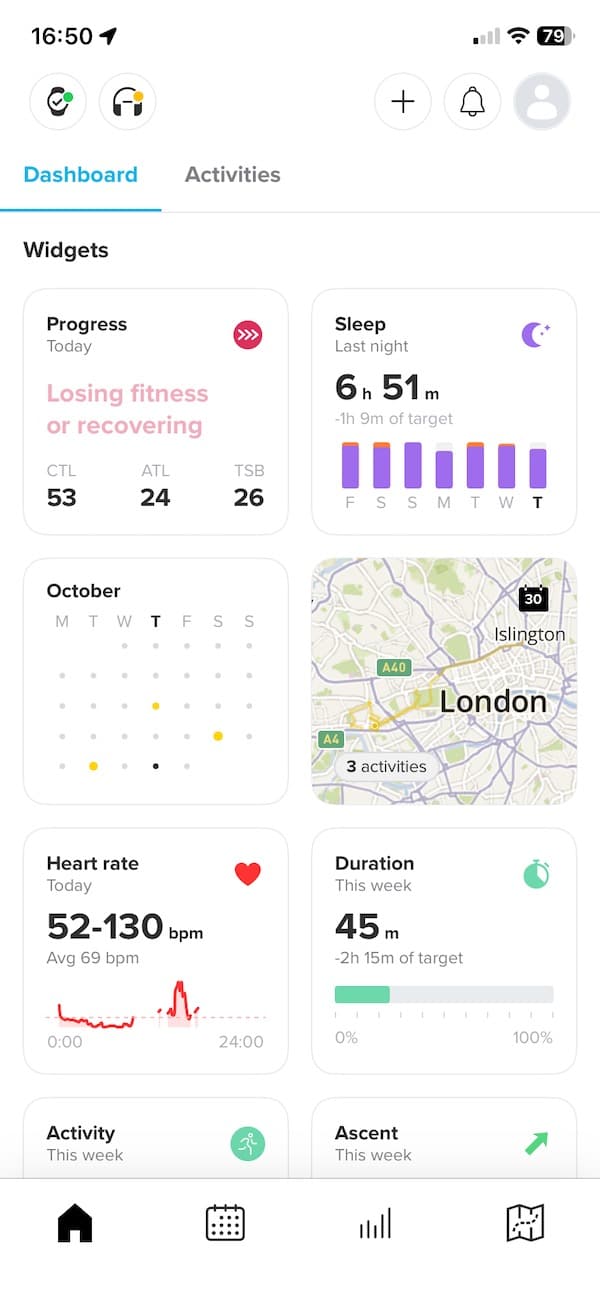Tap the "3 activities" map label
600x1299 pixels.
point(386,767)
